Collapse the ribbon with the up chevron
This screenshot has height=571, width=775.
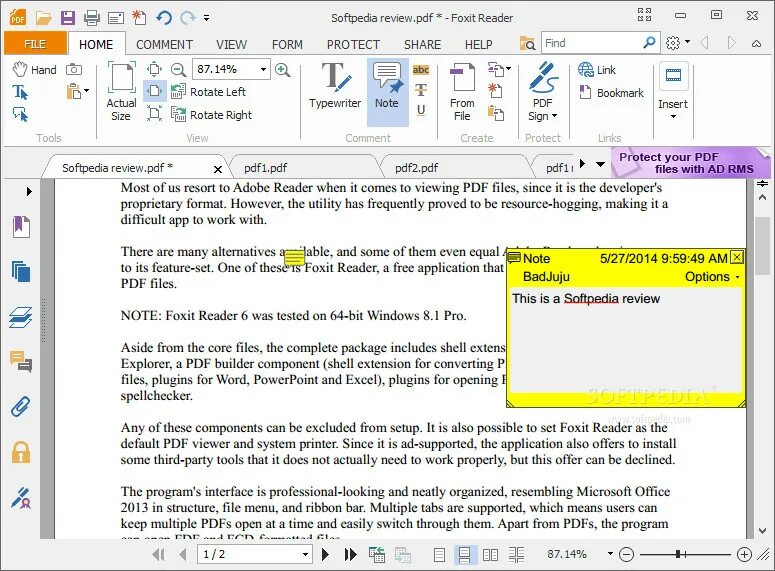click(x=756, y=44)
